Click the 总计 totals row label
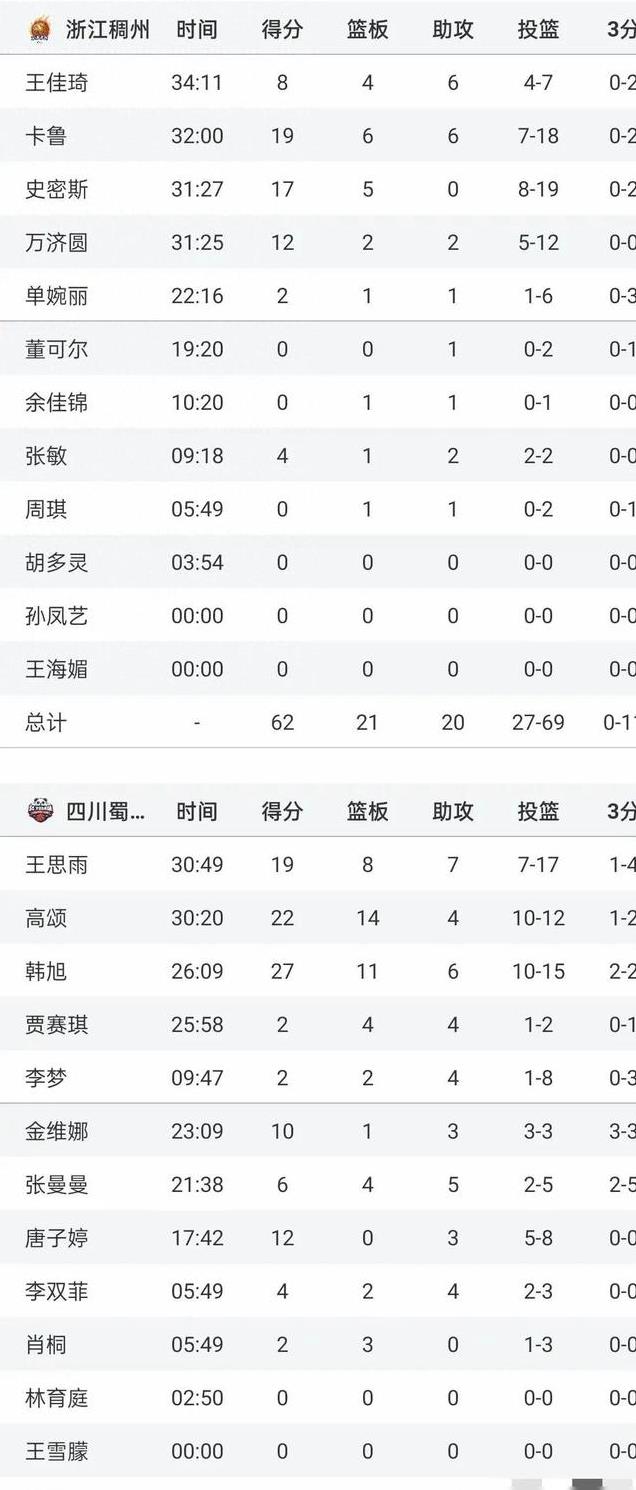This screenshot has height=1490, width=636. [x=46, y=722]
